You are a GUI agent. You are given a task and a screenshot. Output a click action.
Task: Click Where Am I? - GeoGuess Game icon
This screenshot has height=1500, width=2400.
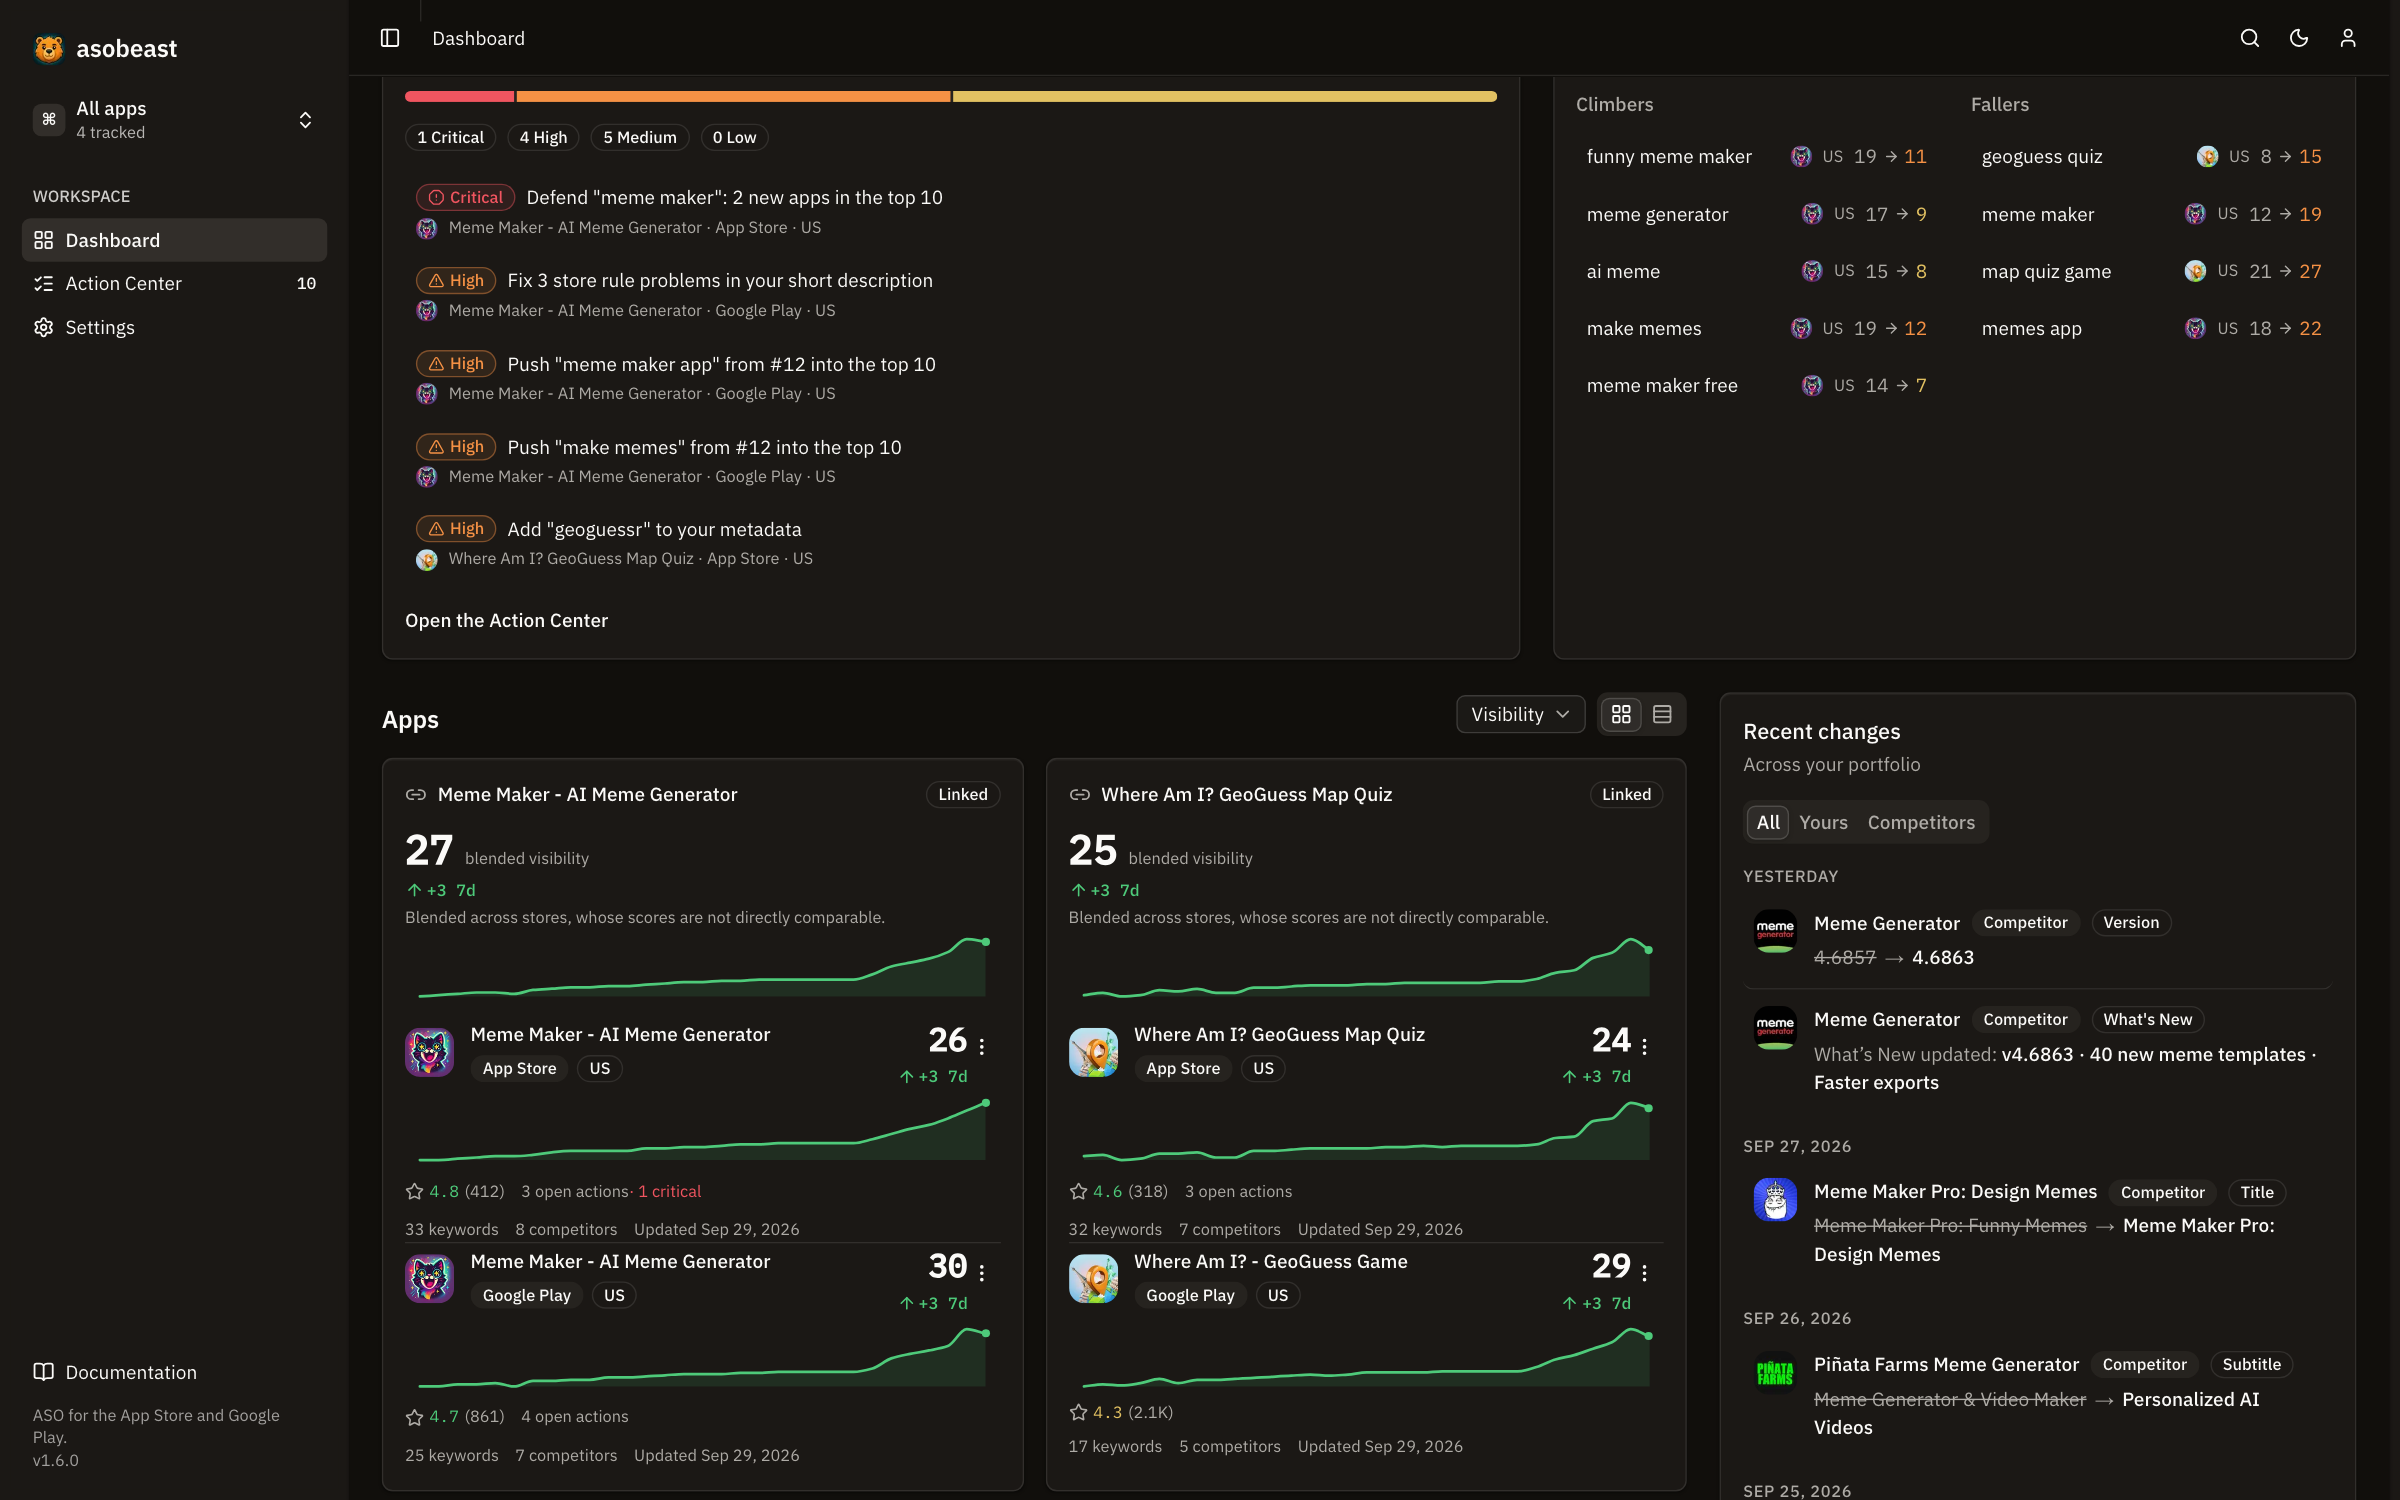[1093, 1279]
